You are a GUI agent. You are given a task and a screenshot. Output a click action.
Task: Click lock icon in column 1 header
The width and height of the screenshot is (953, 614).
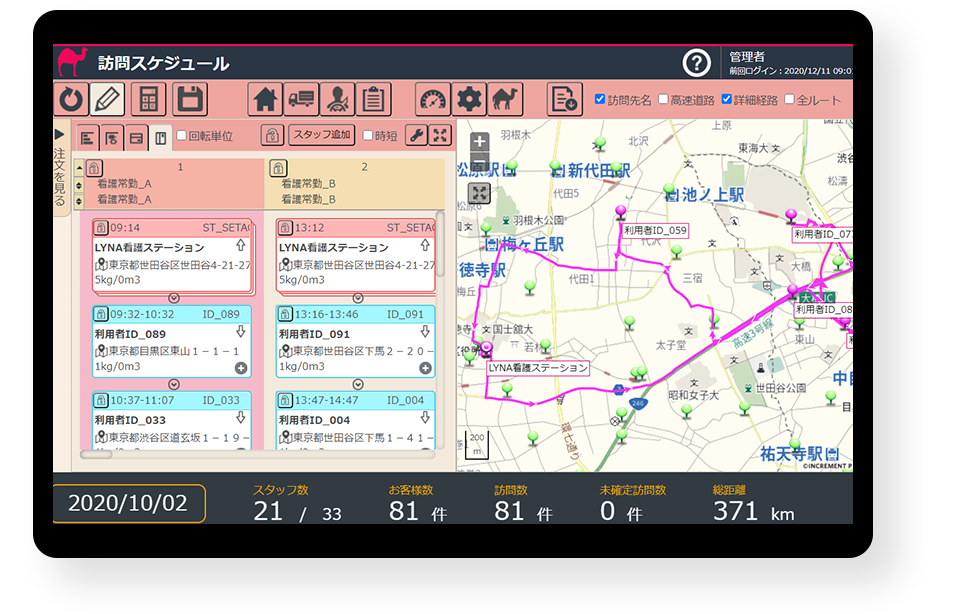[x=94, y=168]
